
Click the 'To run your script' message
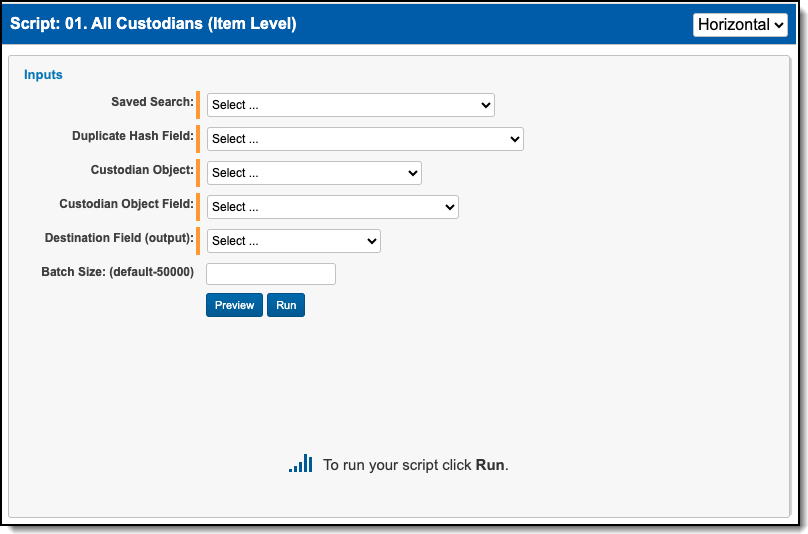(415, 465)
